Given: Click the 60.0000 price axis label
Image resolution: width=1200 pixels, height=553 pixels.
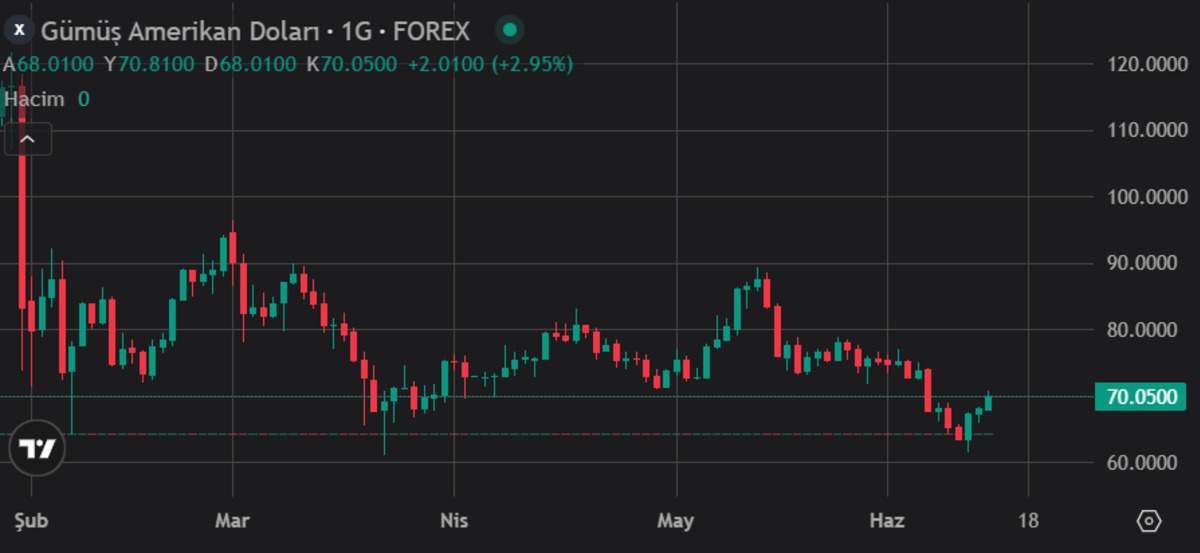Looking at the screenshot, I should pos(1142,463).
